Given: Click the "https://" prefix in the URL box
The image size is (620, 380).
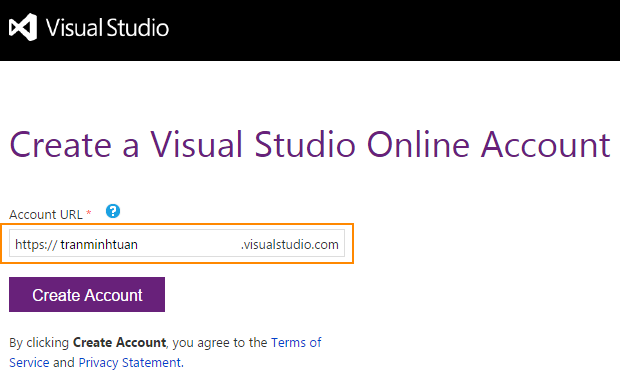Looking at the screenshot, I should coord(36,244).
